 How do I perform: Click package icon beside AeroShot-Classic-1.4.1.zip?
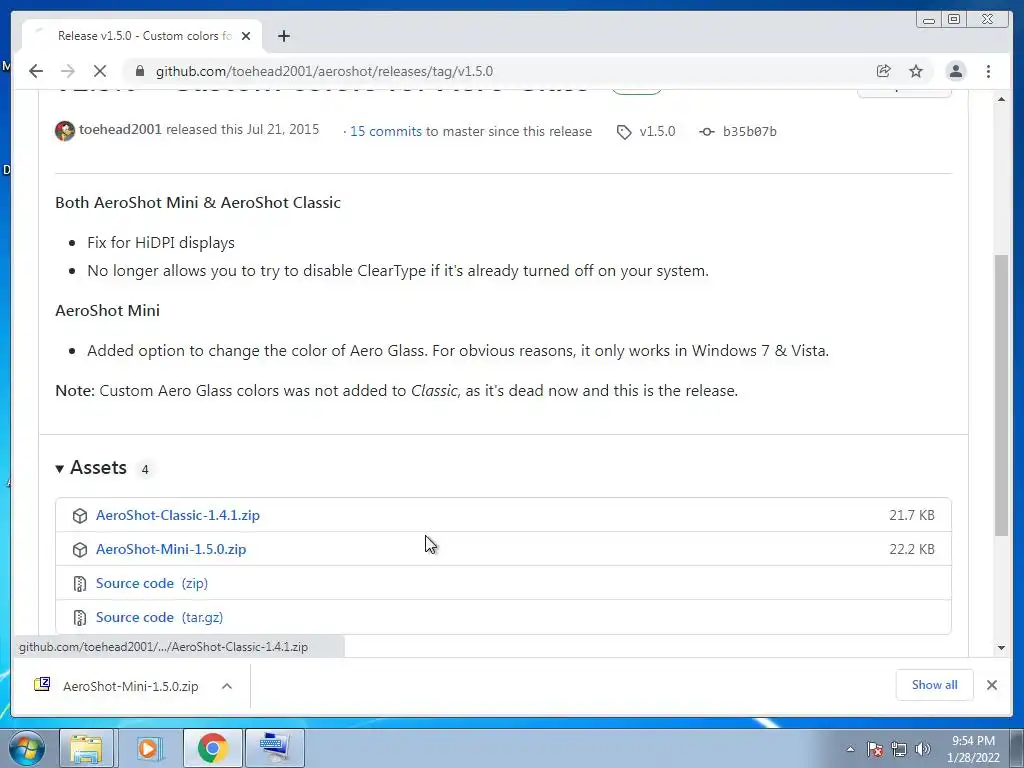(x=80, y=515)
